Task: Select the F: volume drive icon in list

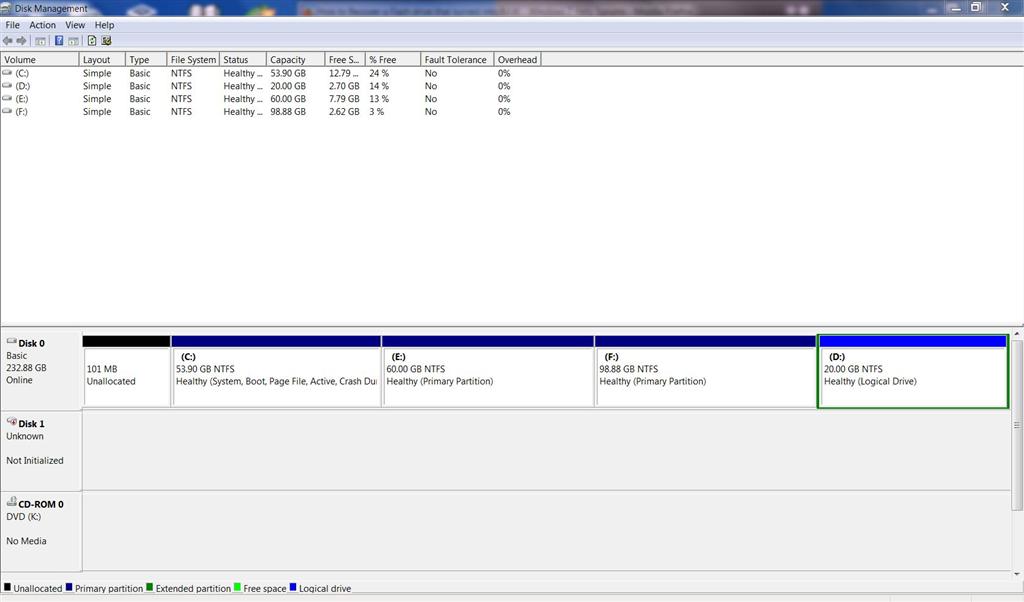Action: pos(7,112)
